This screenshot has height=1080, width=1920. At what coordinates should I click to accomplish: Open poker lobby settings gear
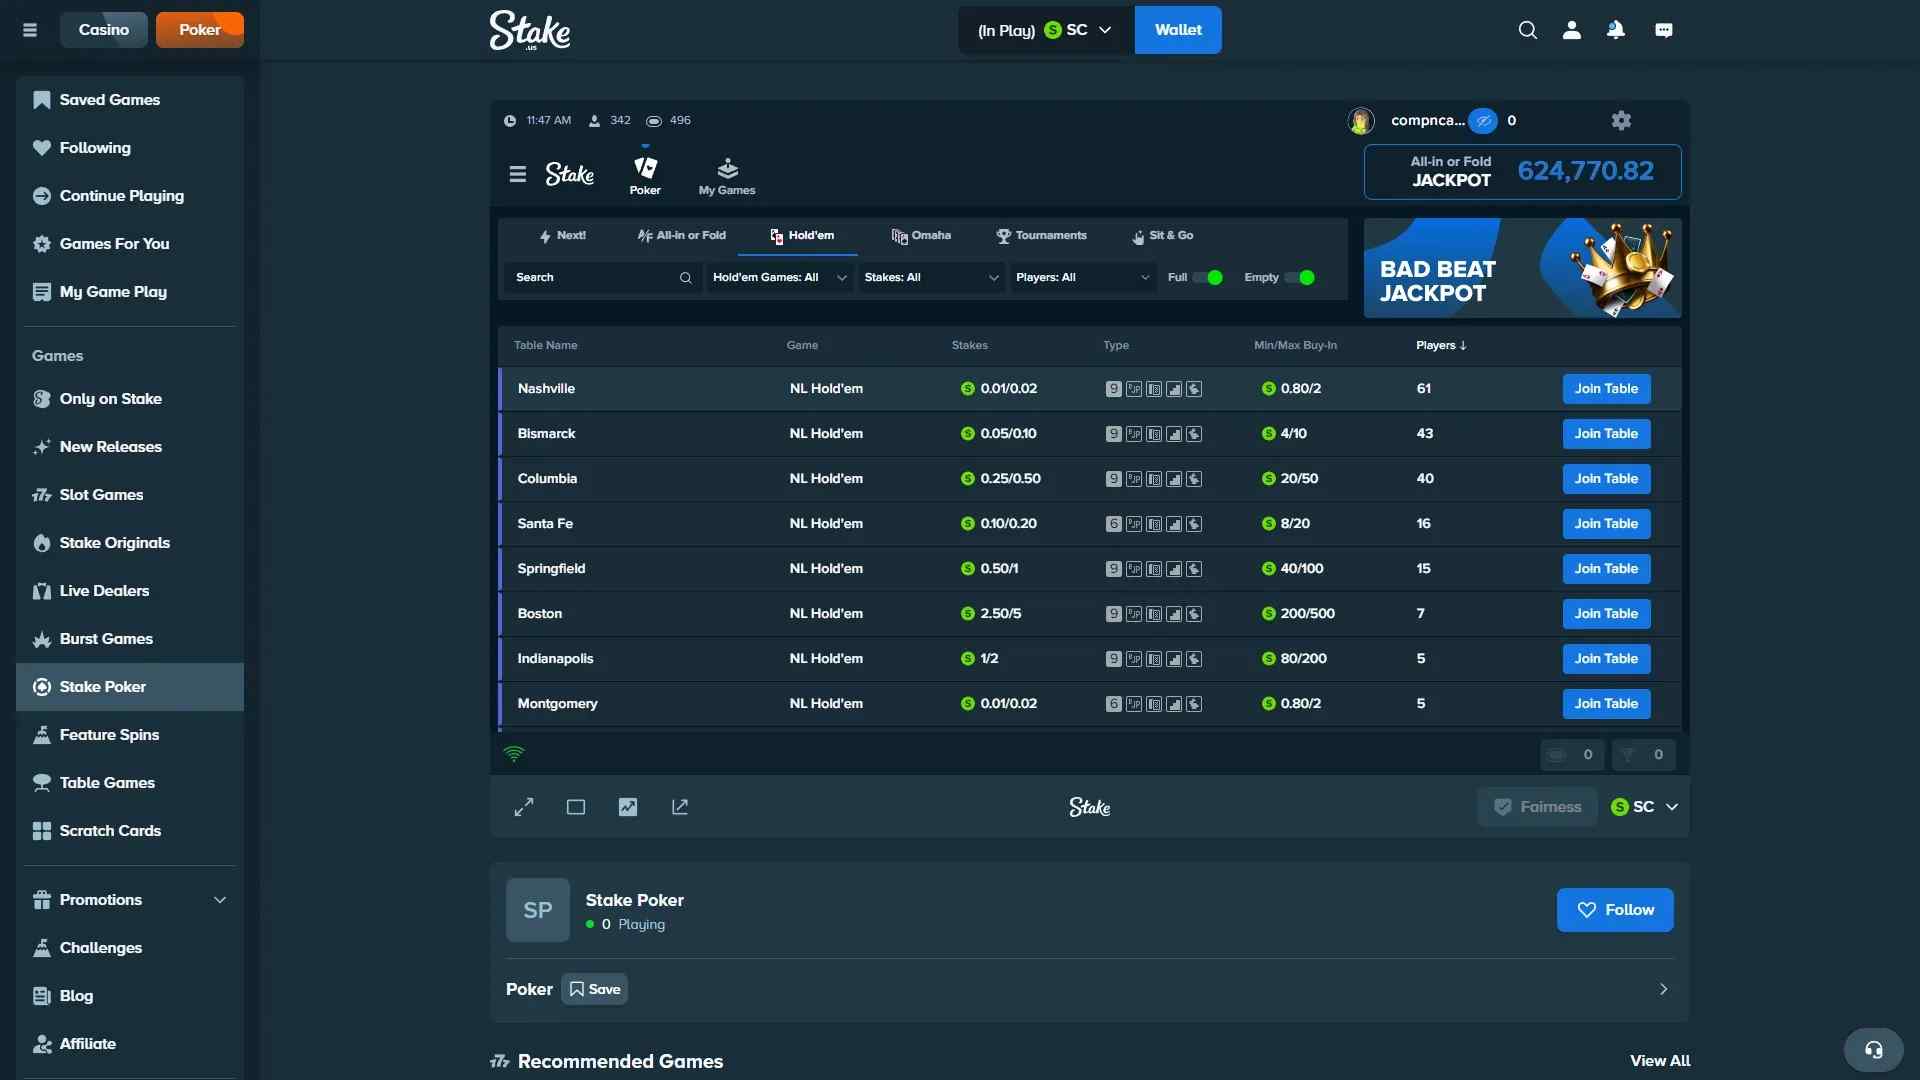(x=1621, y=120)
